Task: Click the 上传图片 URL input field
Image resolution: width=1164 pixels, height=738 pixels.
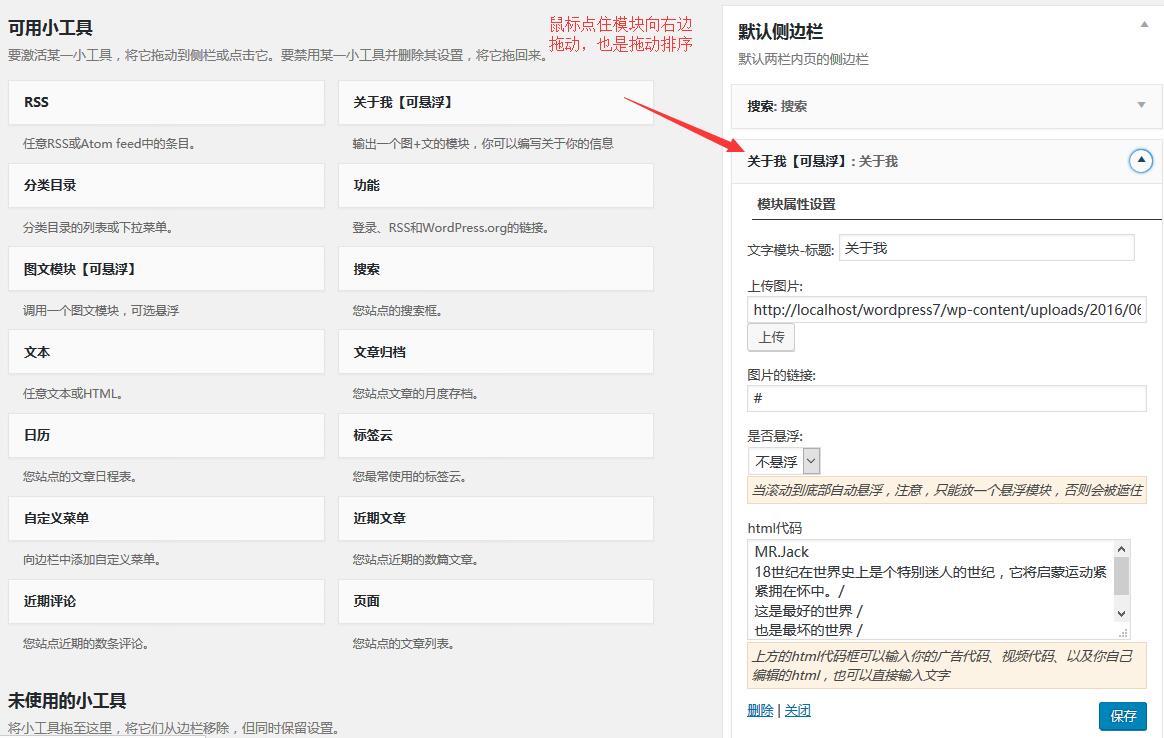Action: click(946, 310)
